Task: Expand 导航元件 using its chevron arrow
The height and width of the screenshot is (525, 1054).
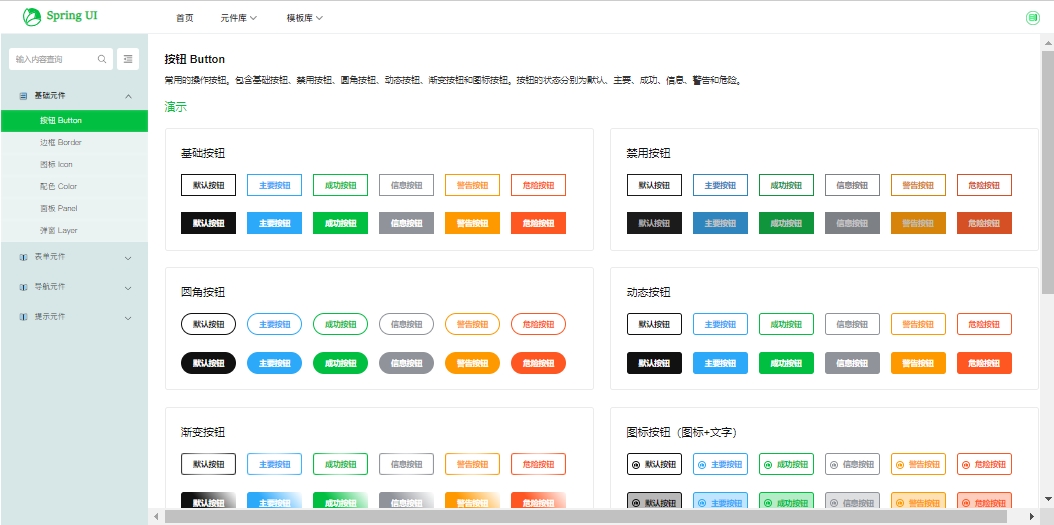Action: 128,288
